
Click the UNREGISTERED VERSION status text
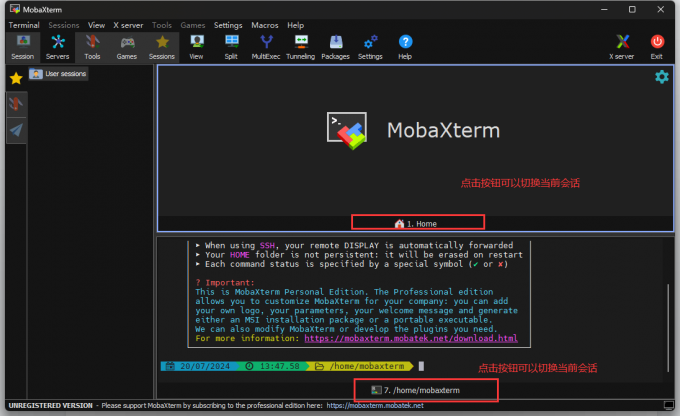coord(50,406)
